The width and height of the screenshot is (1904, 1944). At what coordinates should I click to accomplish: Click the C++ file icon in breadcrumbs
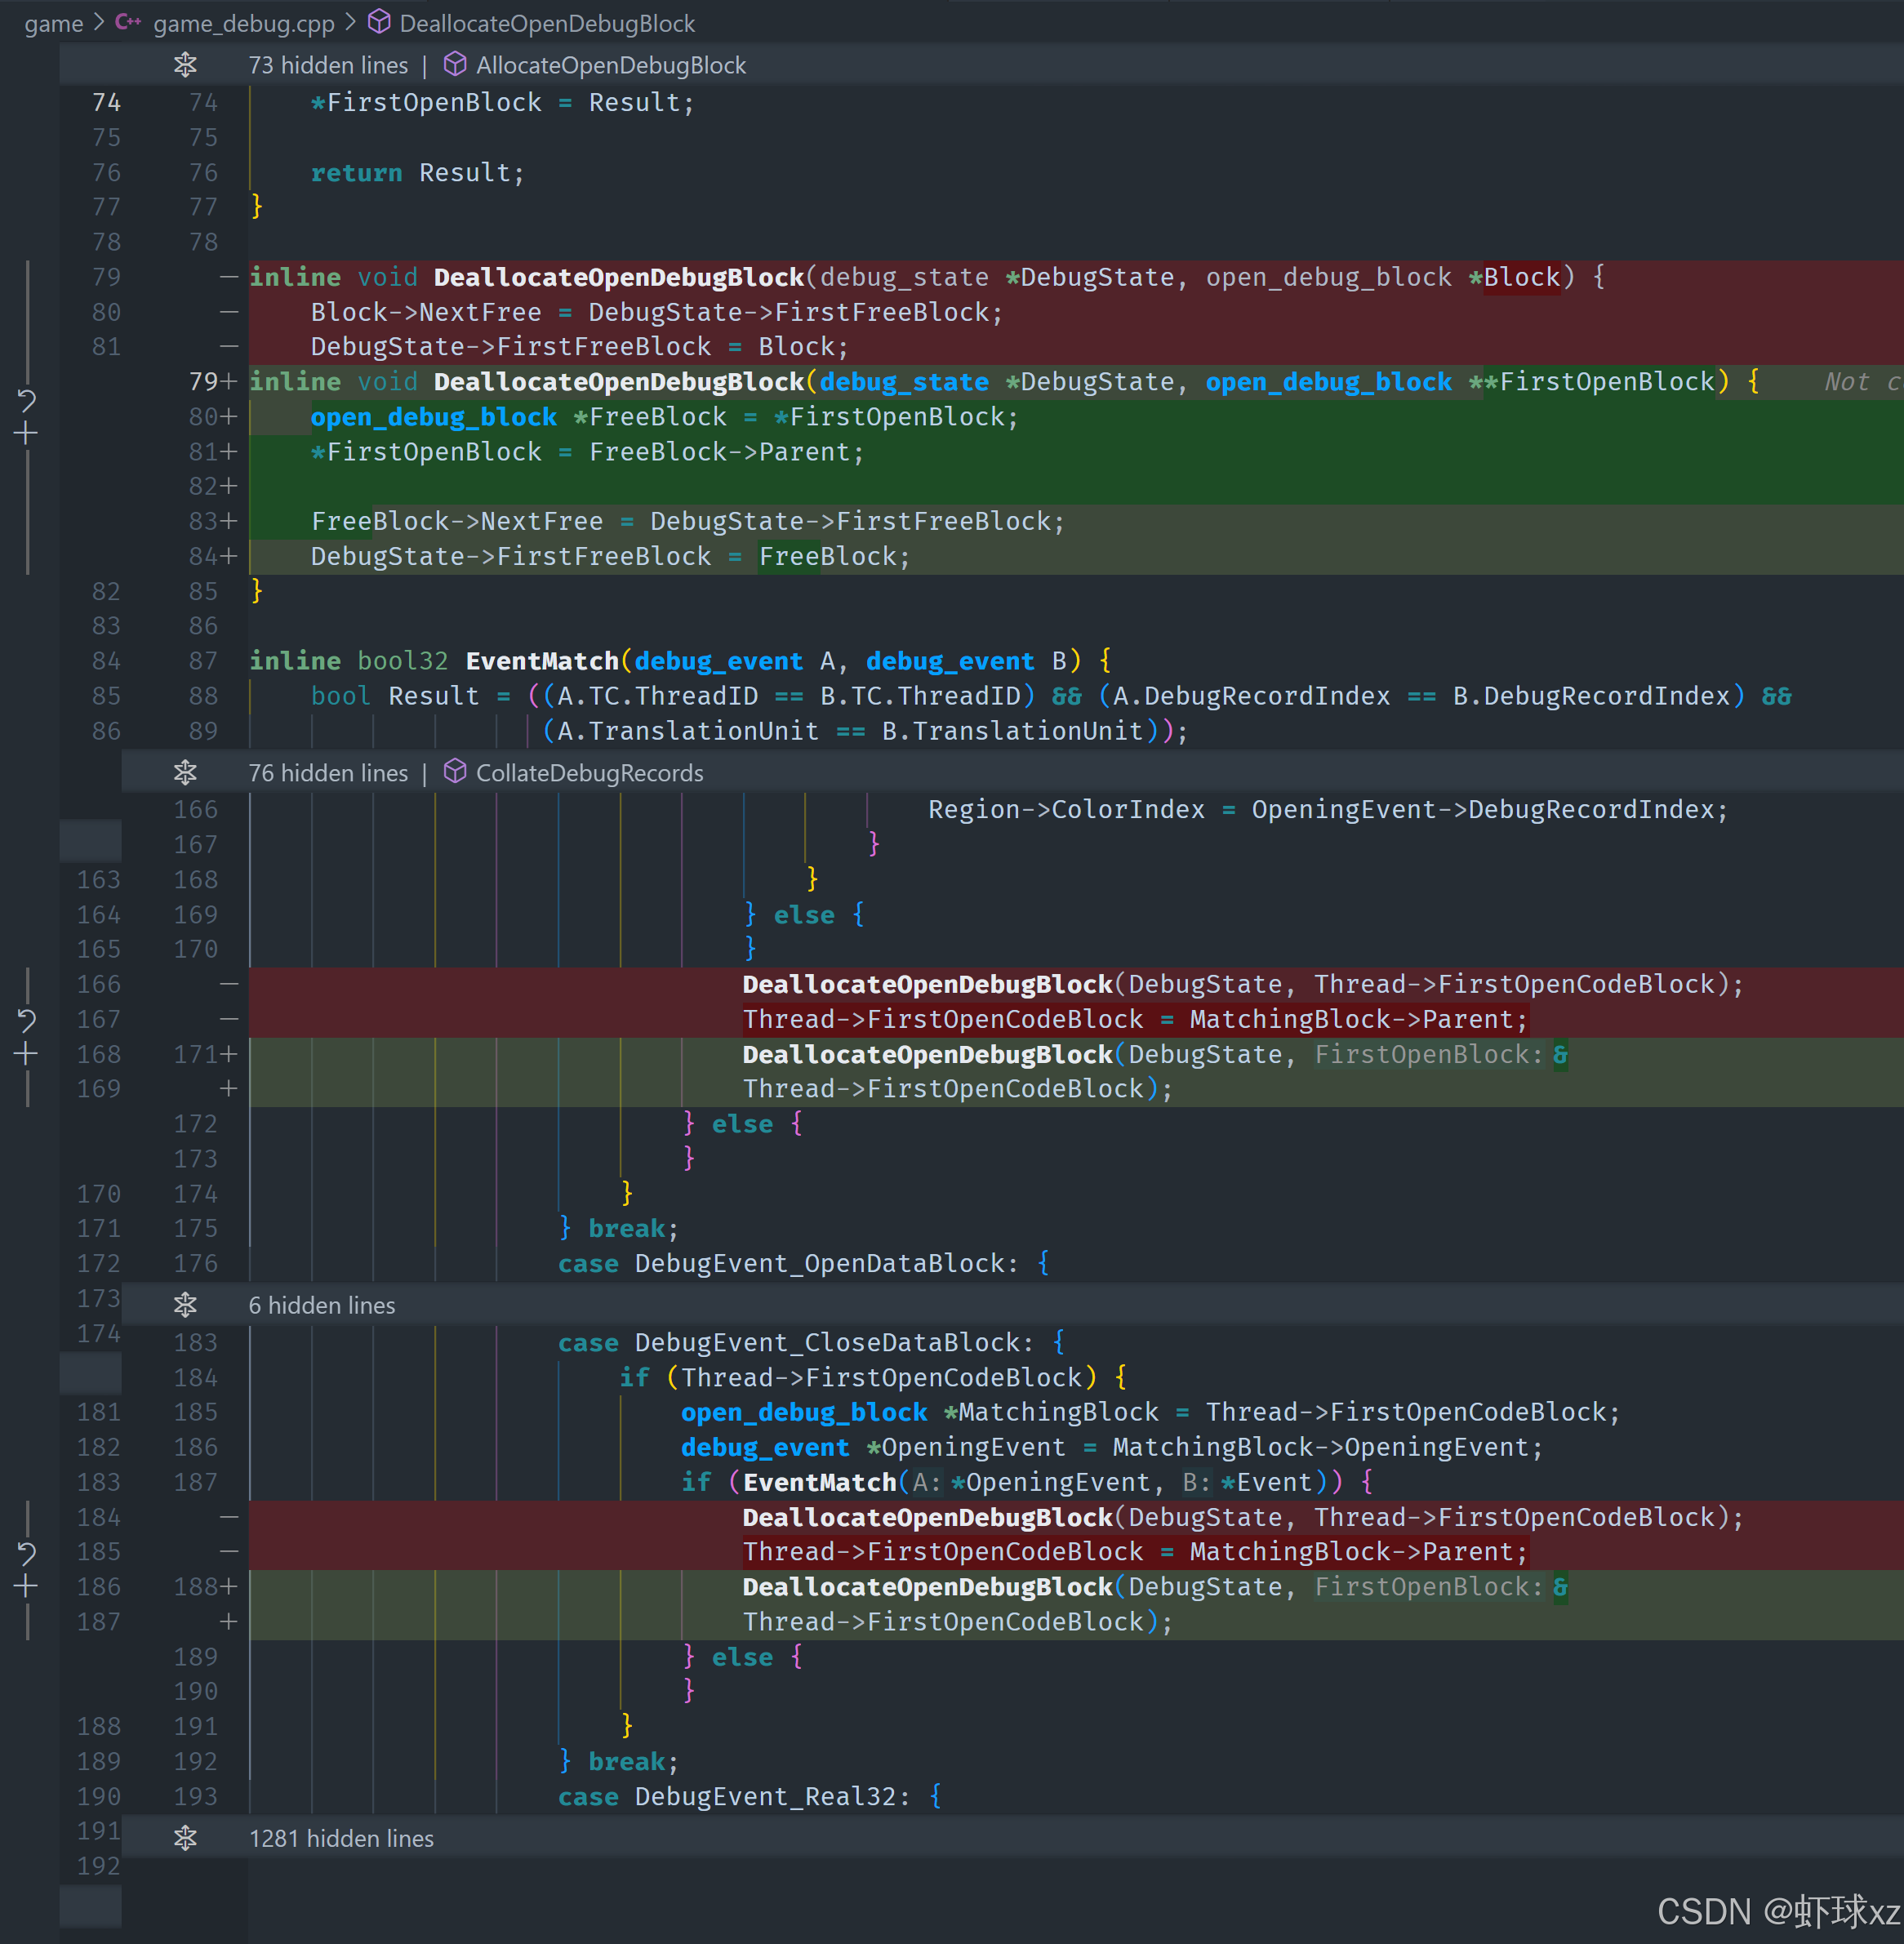click(128, 22)
